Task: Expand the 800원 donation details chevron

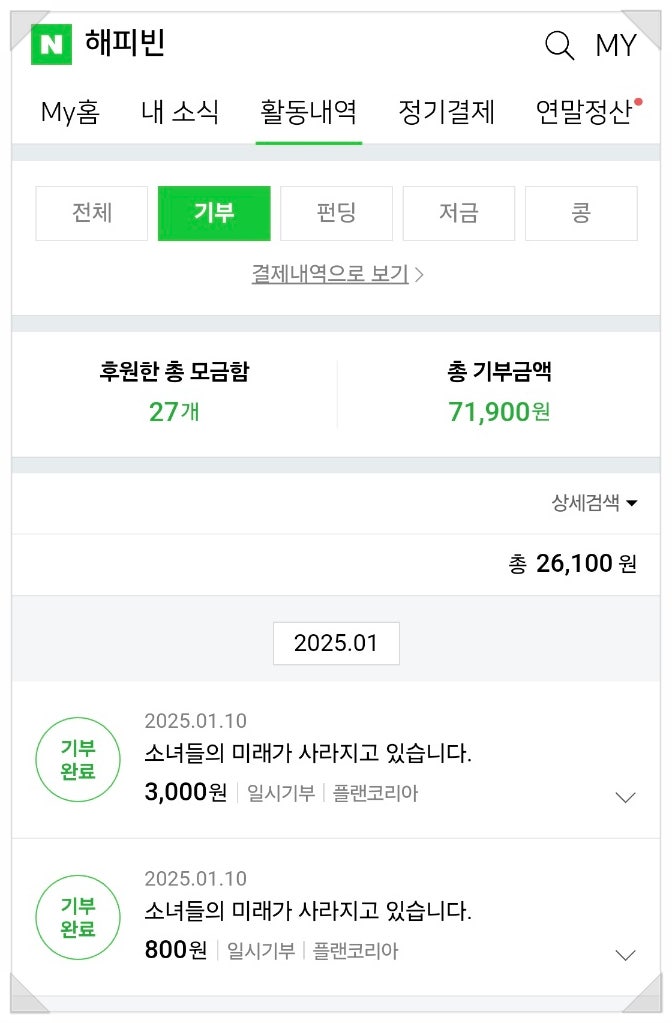Action: [625, 955]
